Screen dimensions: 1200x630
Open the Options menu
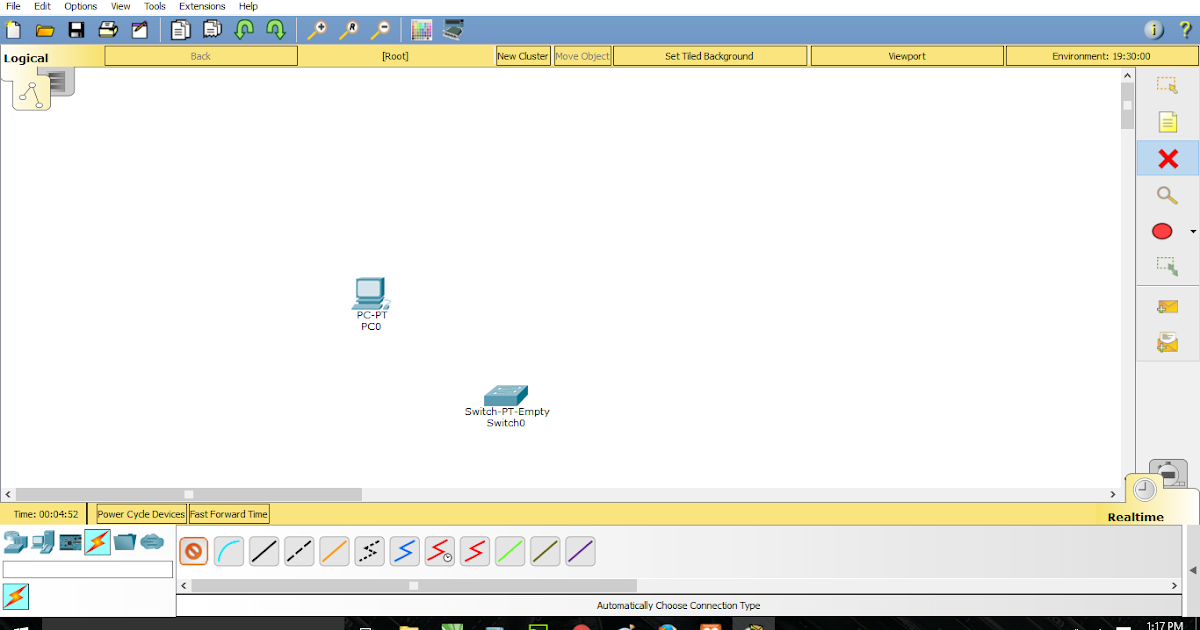click(x=80, y=6)
